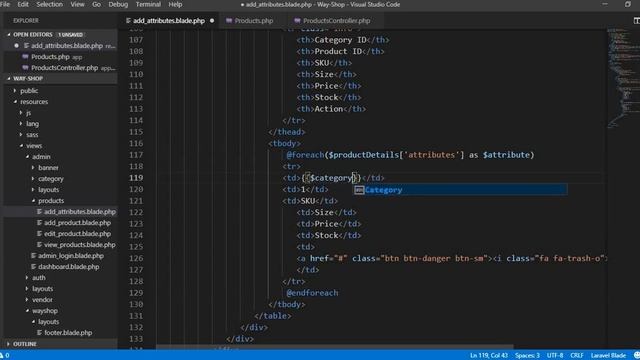Click 'Category ID' header text in code

340,40
